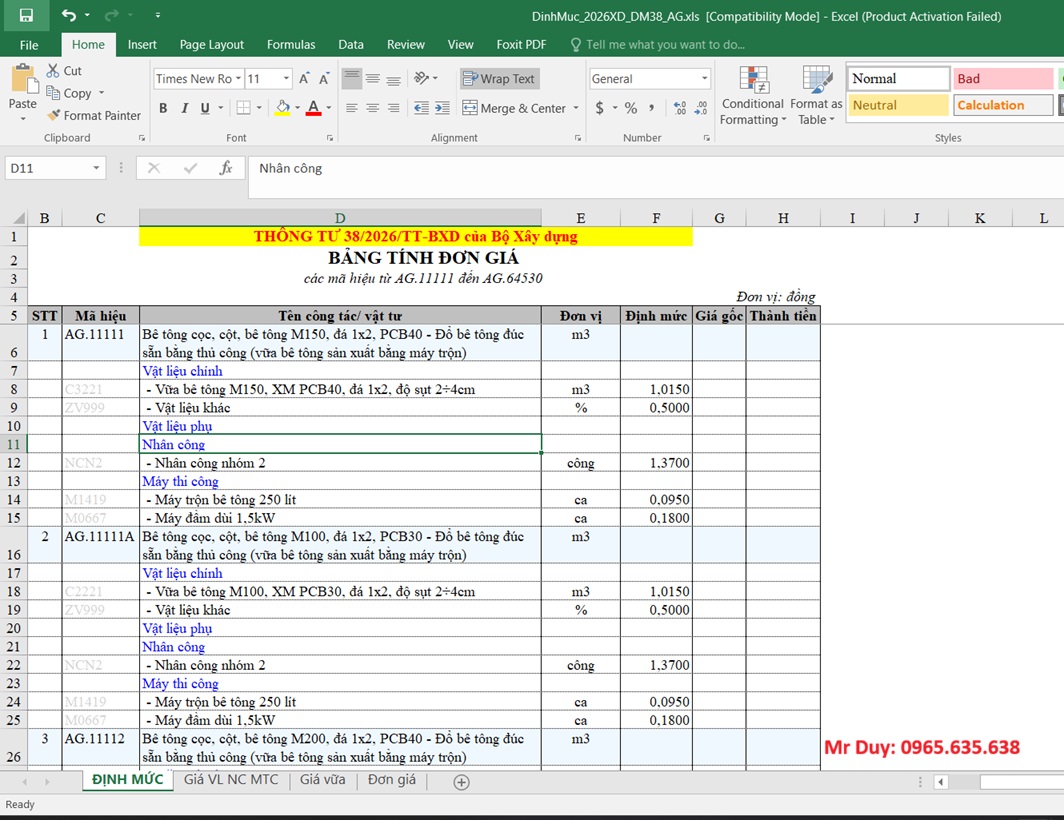Open the File menu
Viewport: 1064px width, 820px height.
29,45
